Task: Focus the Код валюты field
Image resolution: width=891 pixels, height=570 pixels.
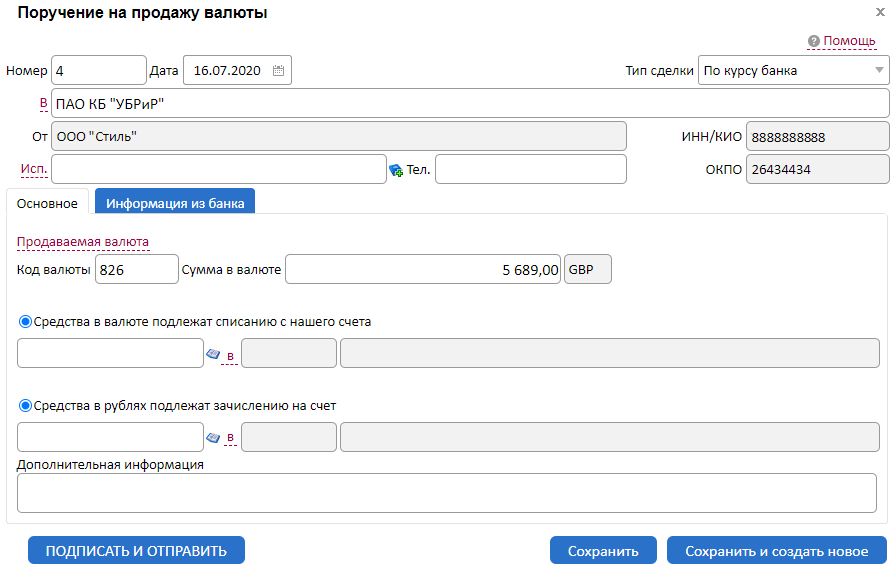Action: pos(136,270)
